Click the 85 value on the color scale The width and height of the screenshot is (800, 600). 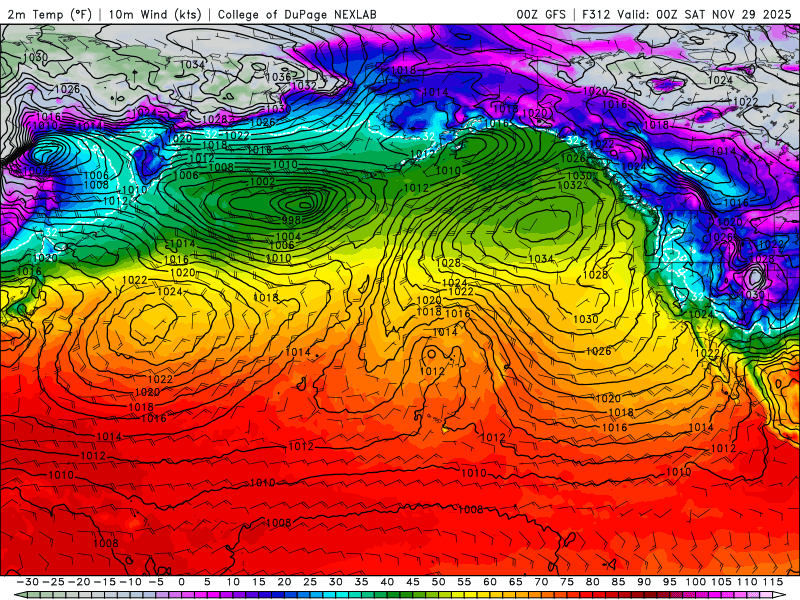point(618,582)
